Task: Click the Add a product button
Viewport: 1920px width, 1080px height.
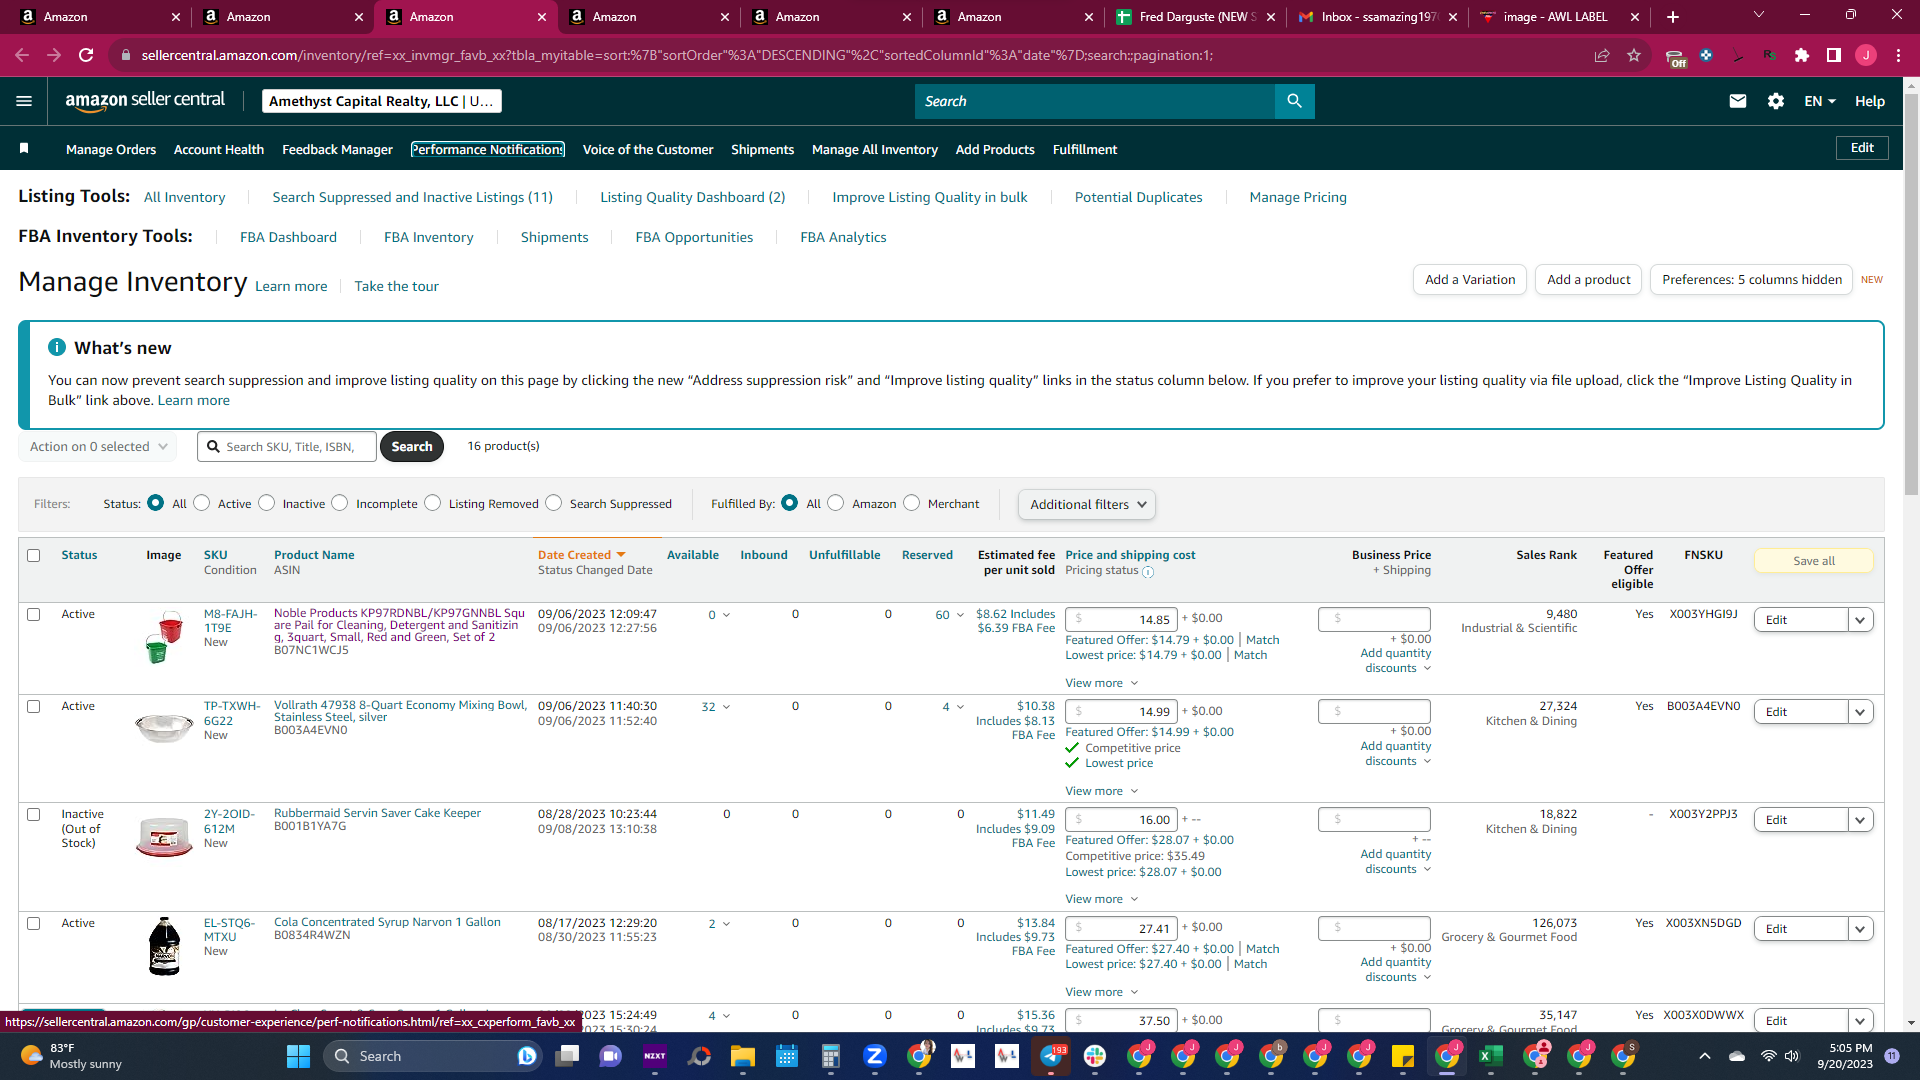Action: 1588,280
